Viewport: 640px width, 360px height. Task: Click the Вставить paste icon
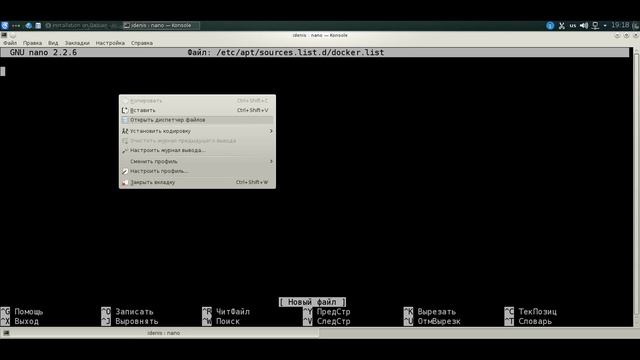125,110
